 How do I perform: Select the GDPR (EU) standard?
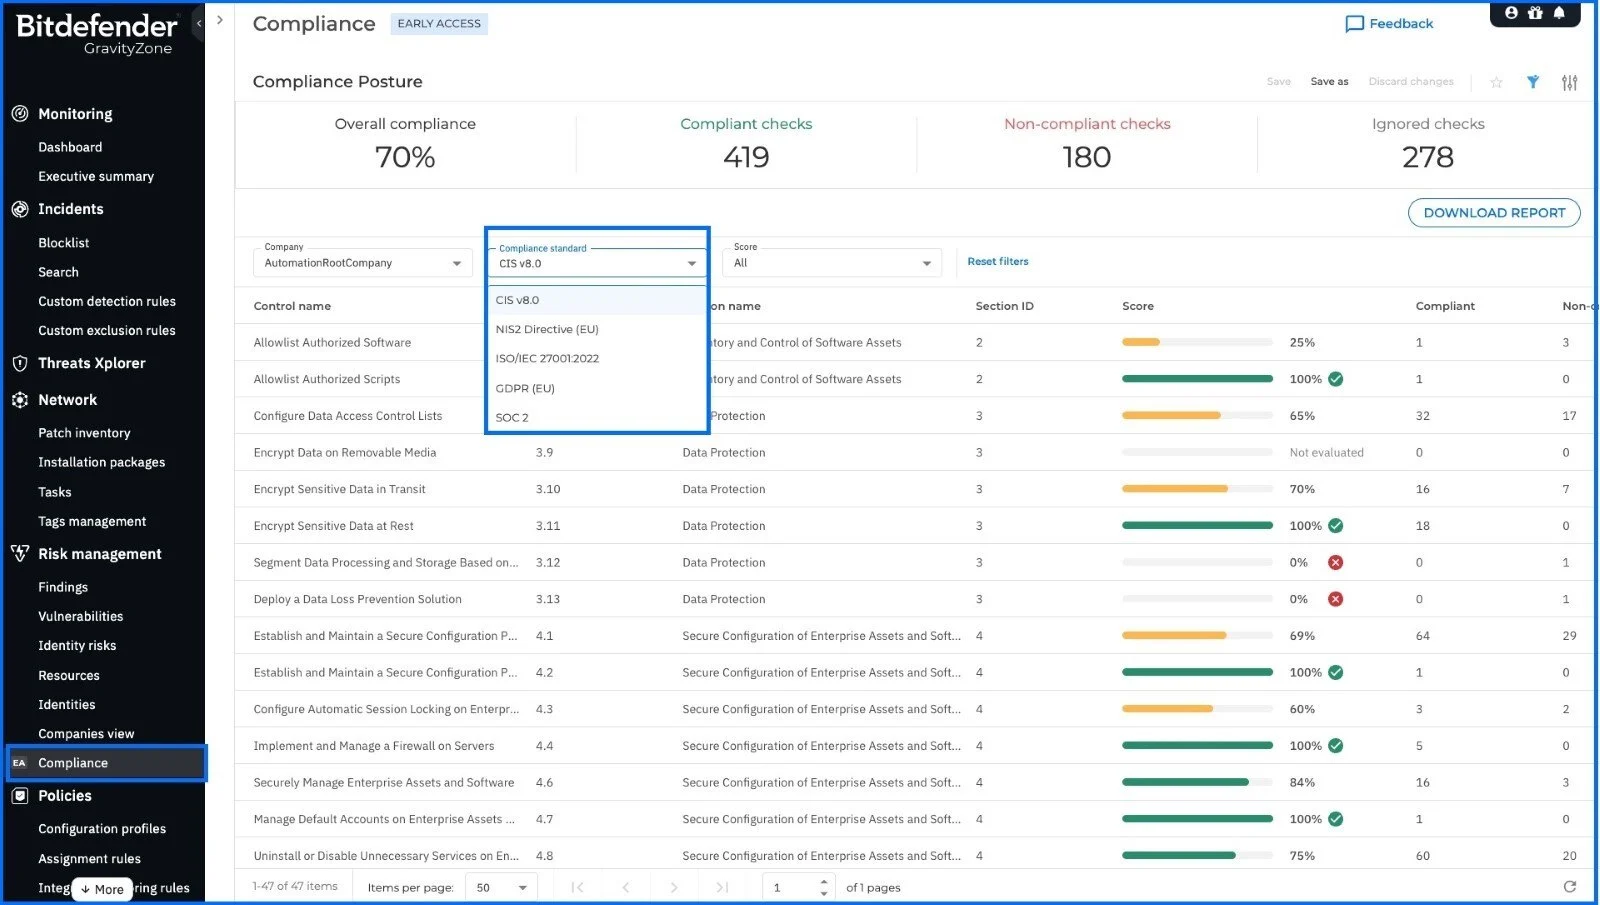(525, 388)
